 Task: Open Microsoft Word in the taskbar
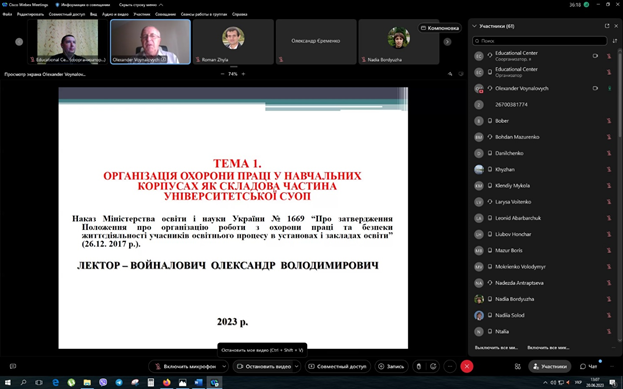(198, 382)
